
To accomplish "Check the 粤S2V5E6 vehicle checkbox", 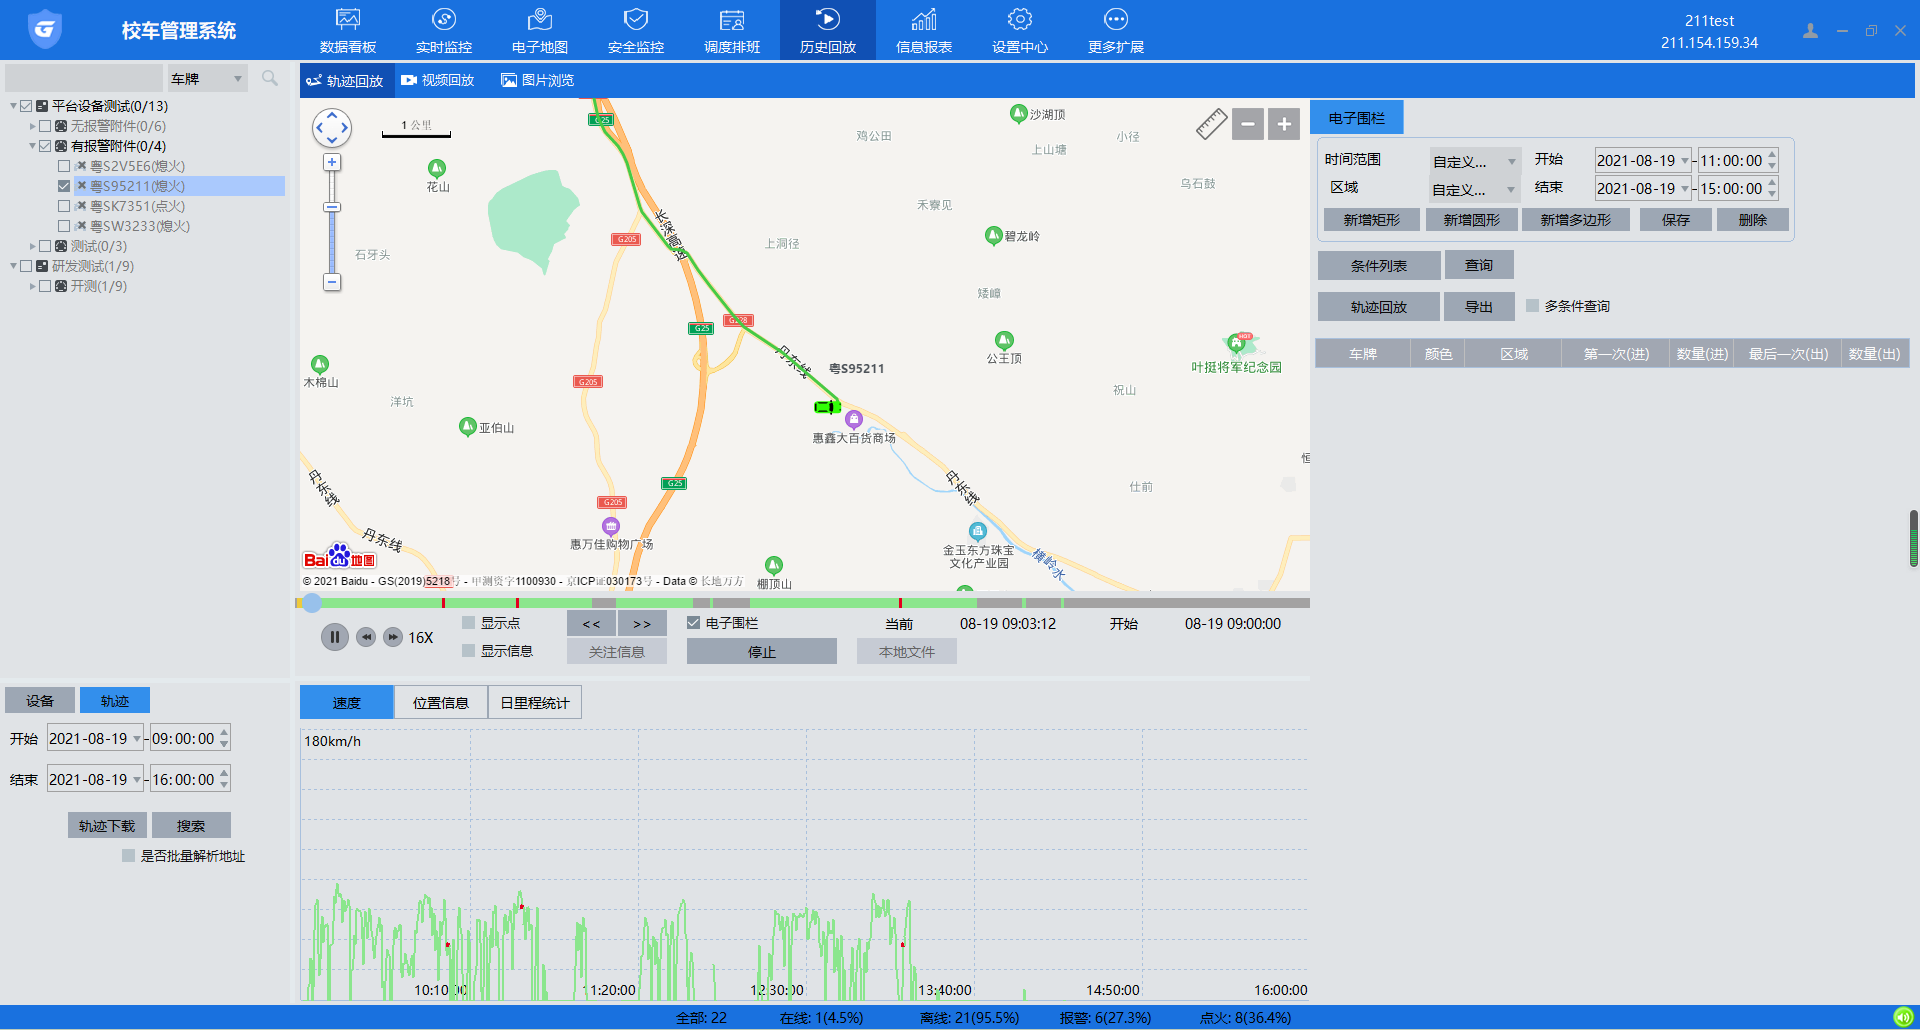I will click(64, 166).
